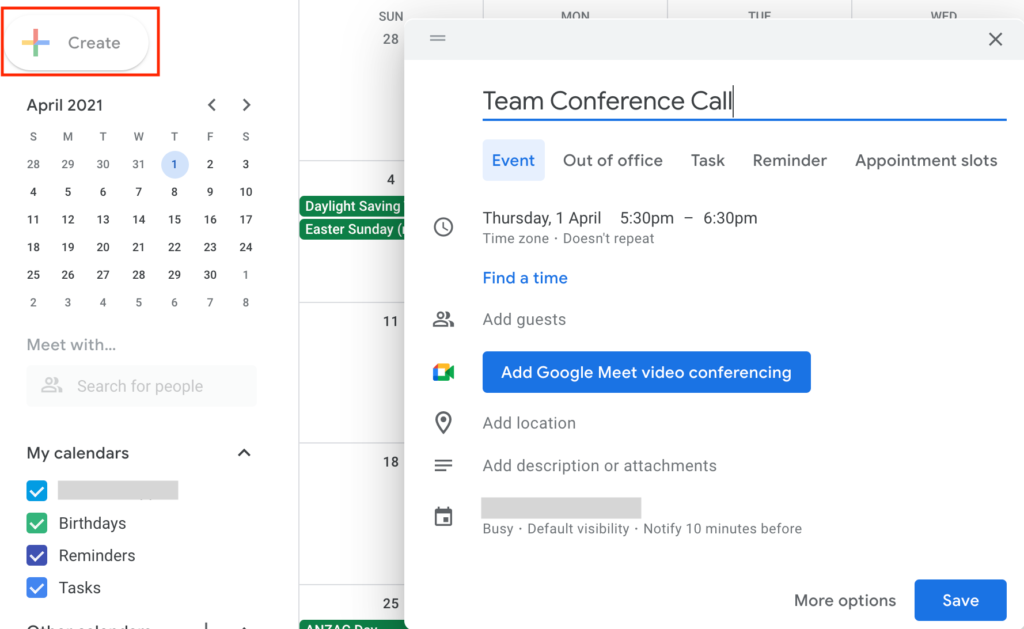Select 1 April highlighted in mini calendar
Image resolution: width=1024 pixels, height=629 pixels.
click(x=174, y=164)
